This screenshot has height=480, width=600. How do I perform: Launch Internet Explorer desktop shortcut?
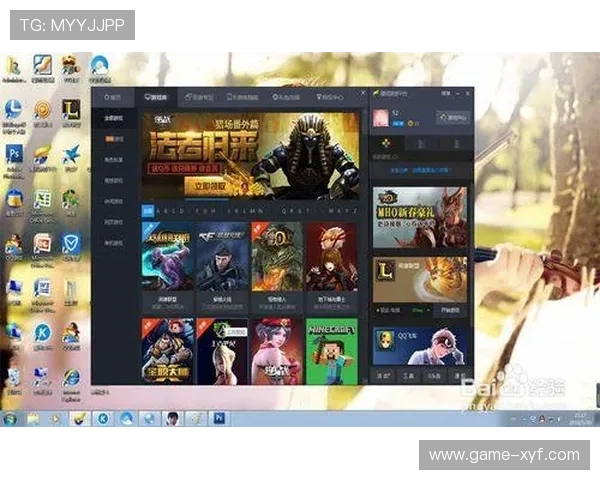[x=72, y=377]
